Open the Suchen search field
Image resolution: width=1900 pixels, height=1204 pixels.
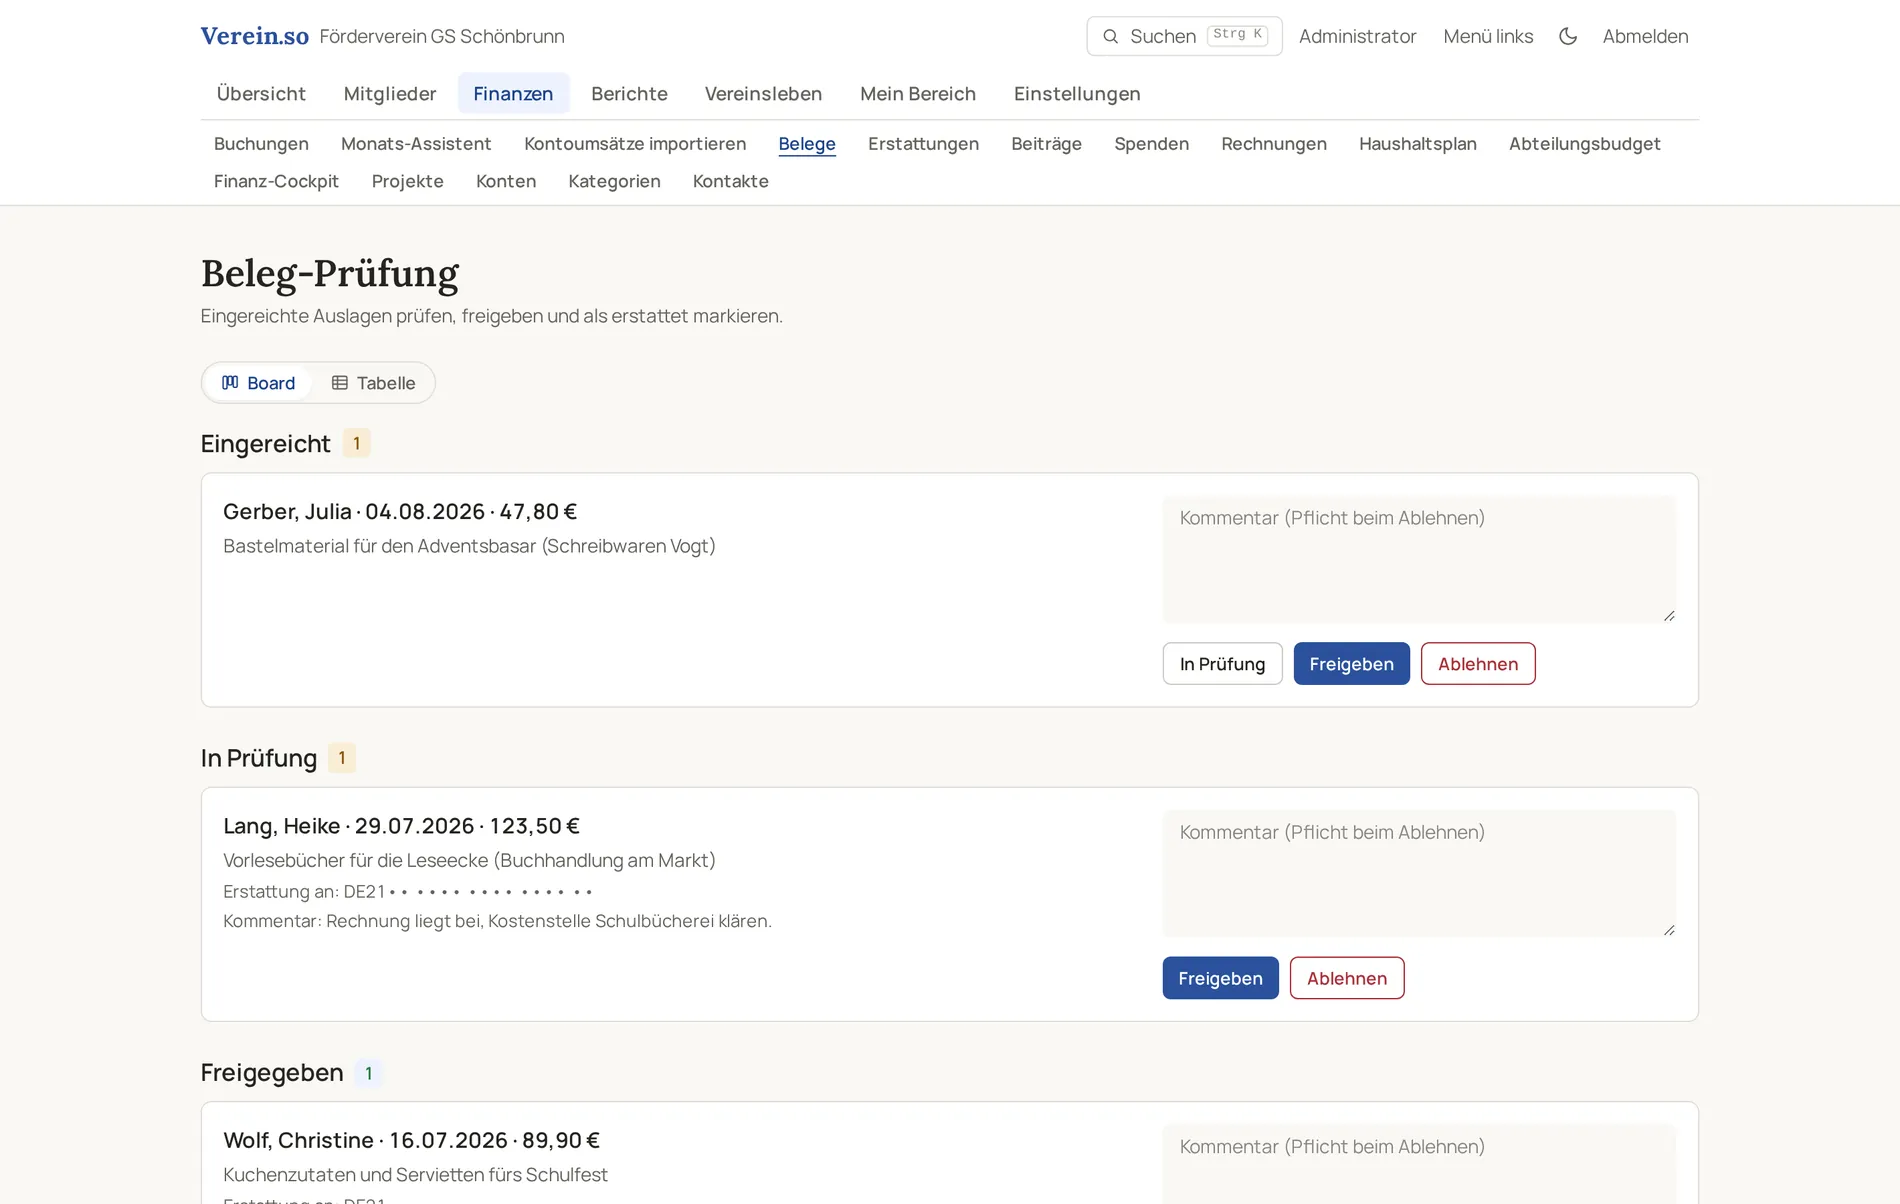(x=1184, y=36)
